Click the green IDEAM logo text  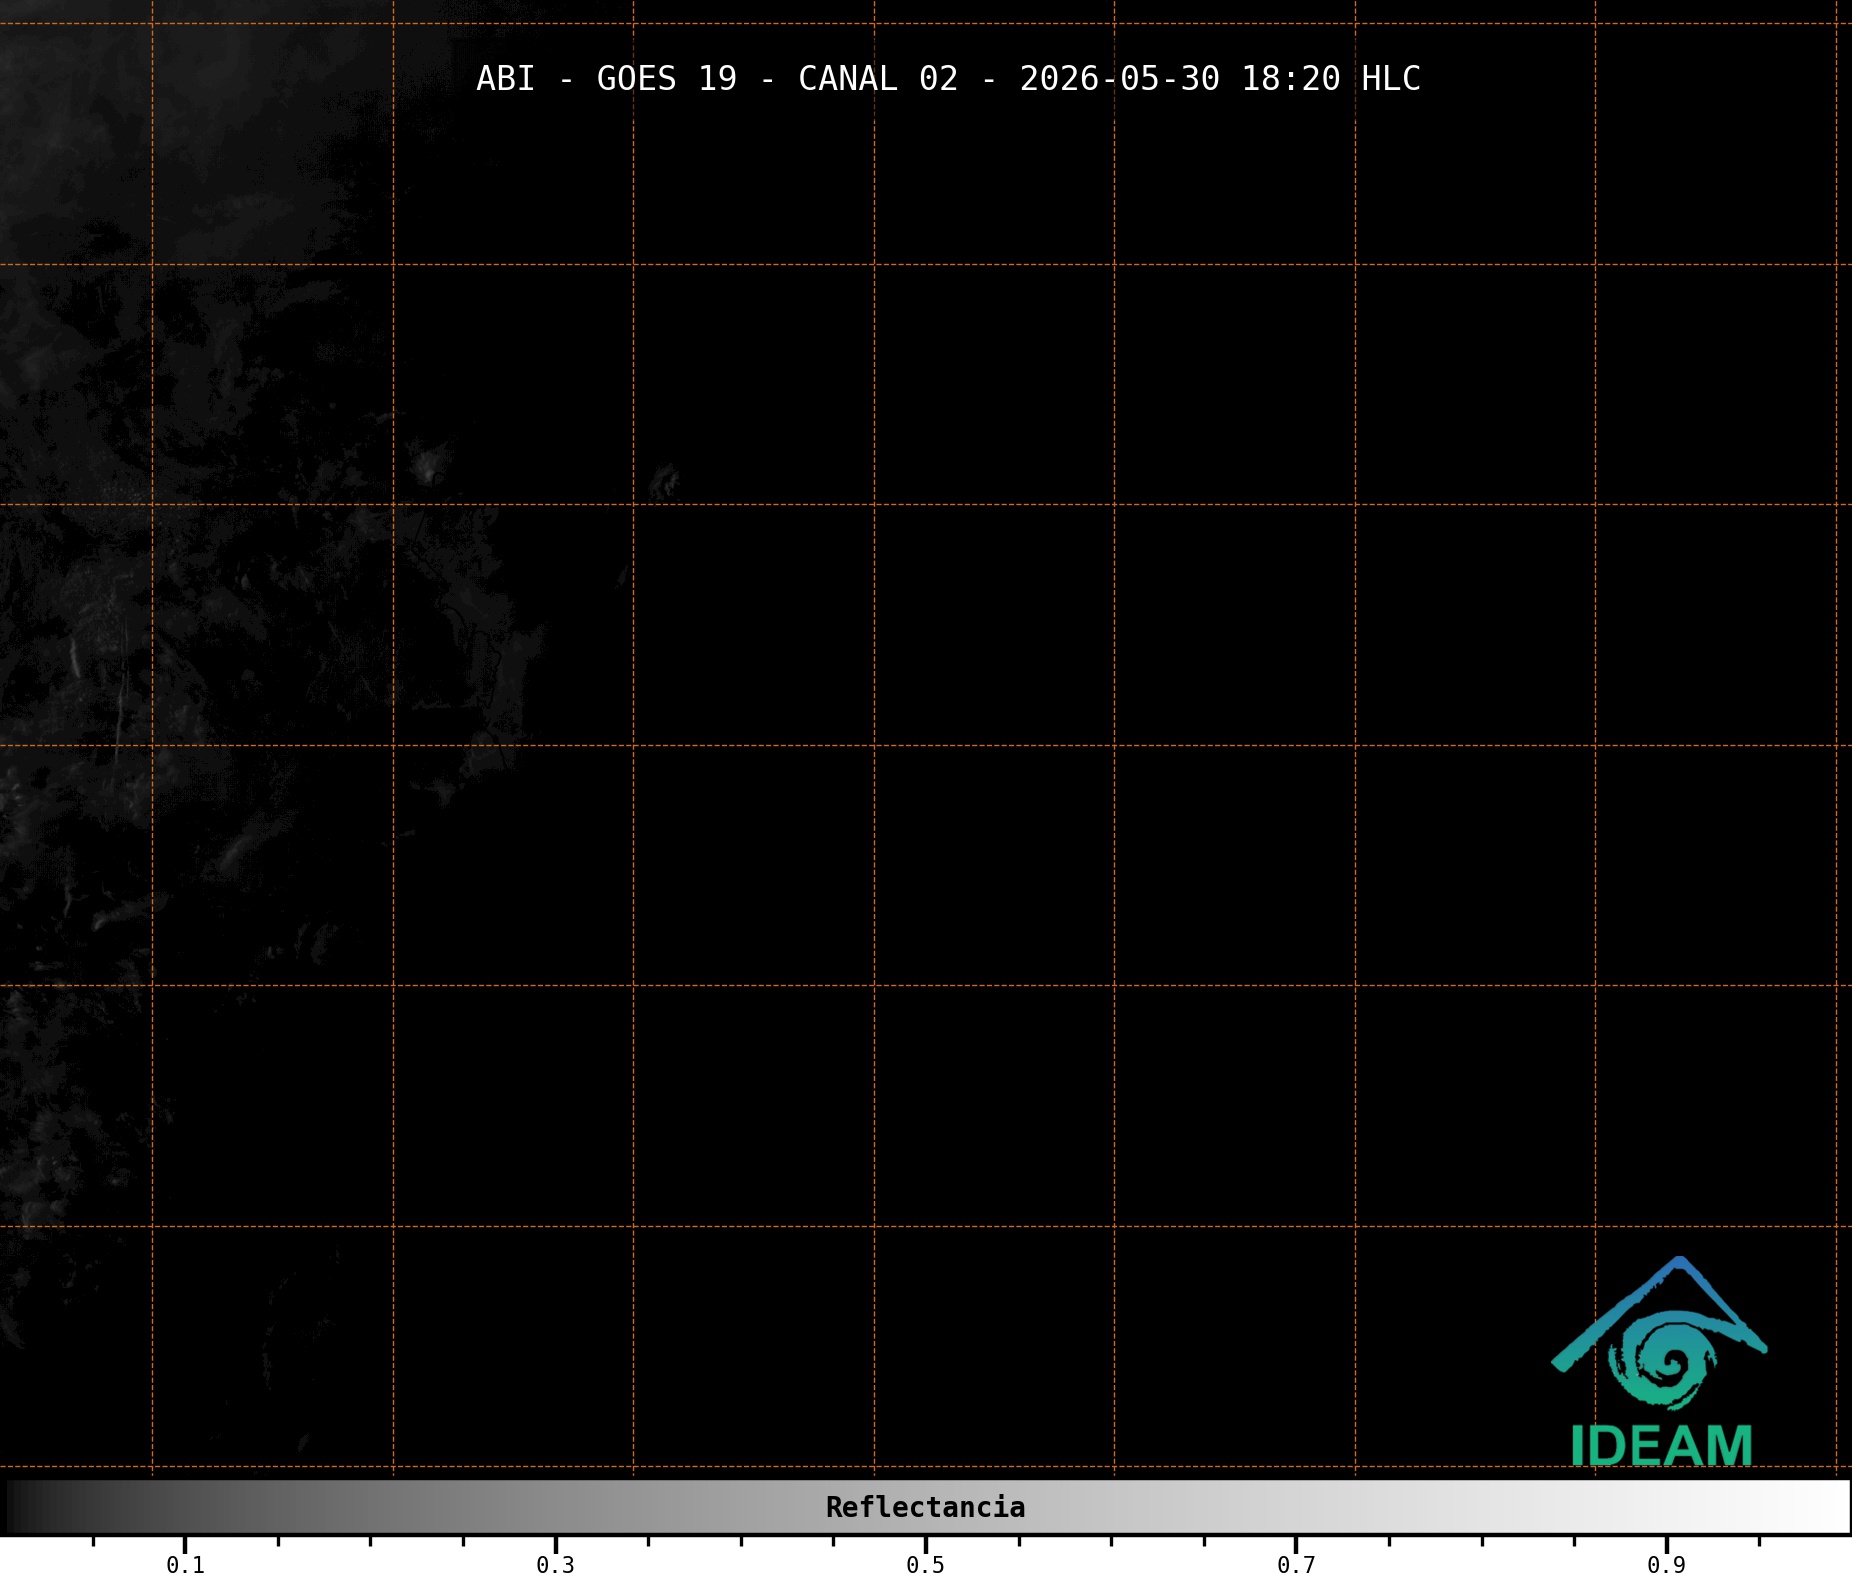click(1661, 1446)
